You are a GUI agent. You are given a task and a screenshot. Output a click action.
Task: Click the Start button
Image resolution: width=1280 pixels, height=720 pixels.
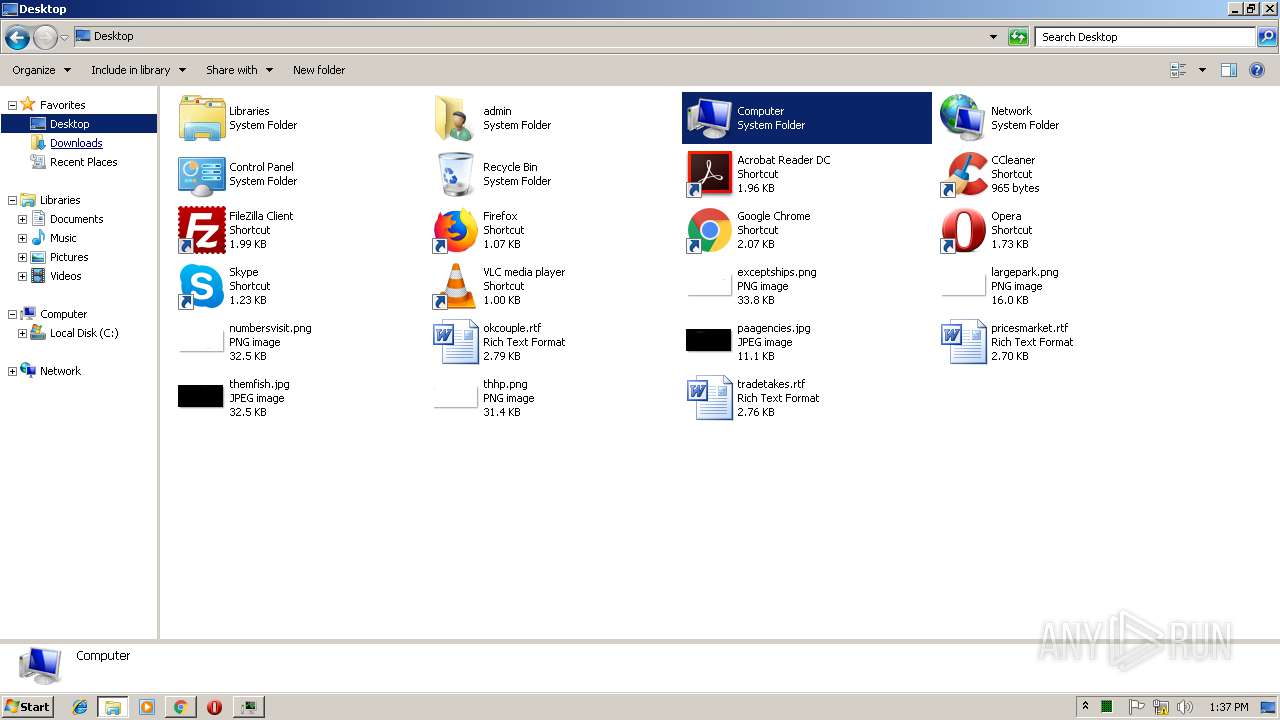coord(28,706)
